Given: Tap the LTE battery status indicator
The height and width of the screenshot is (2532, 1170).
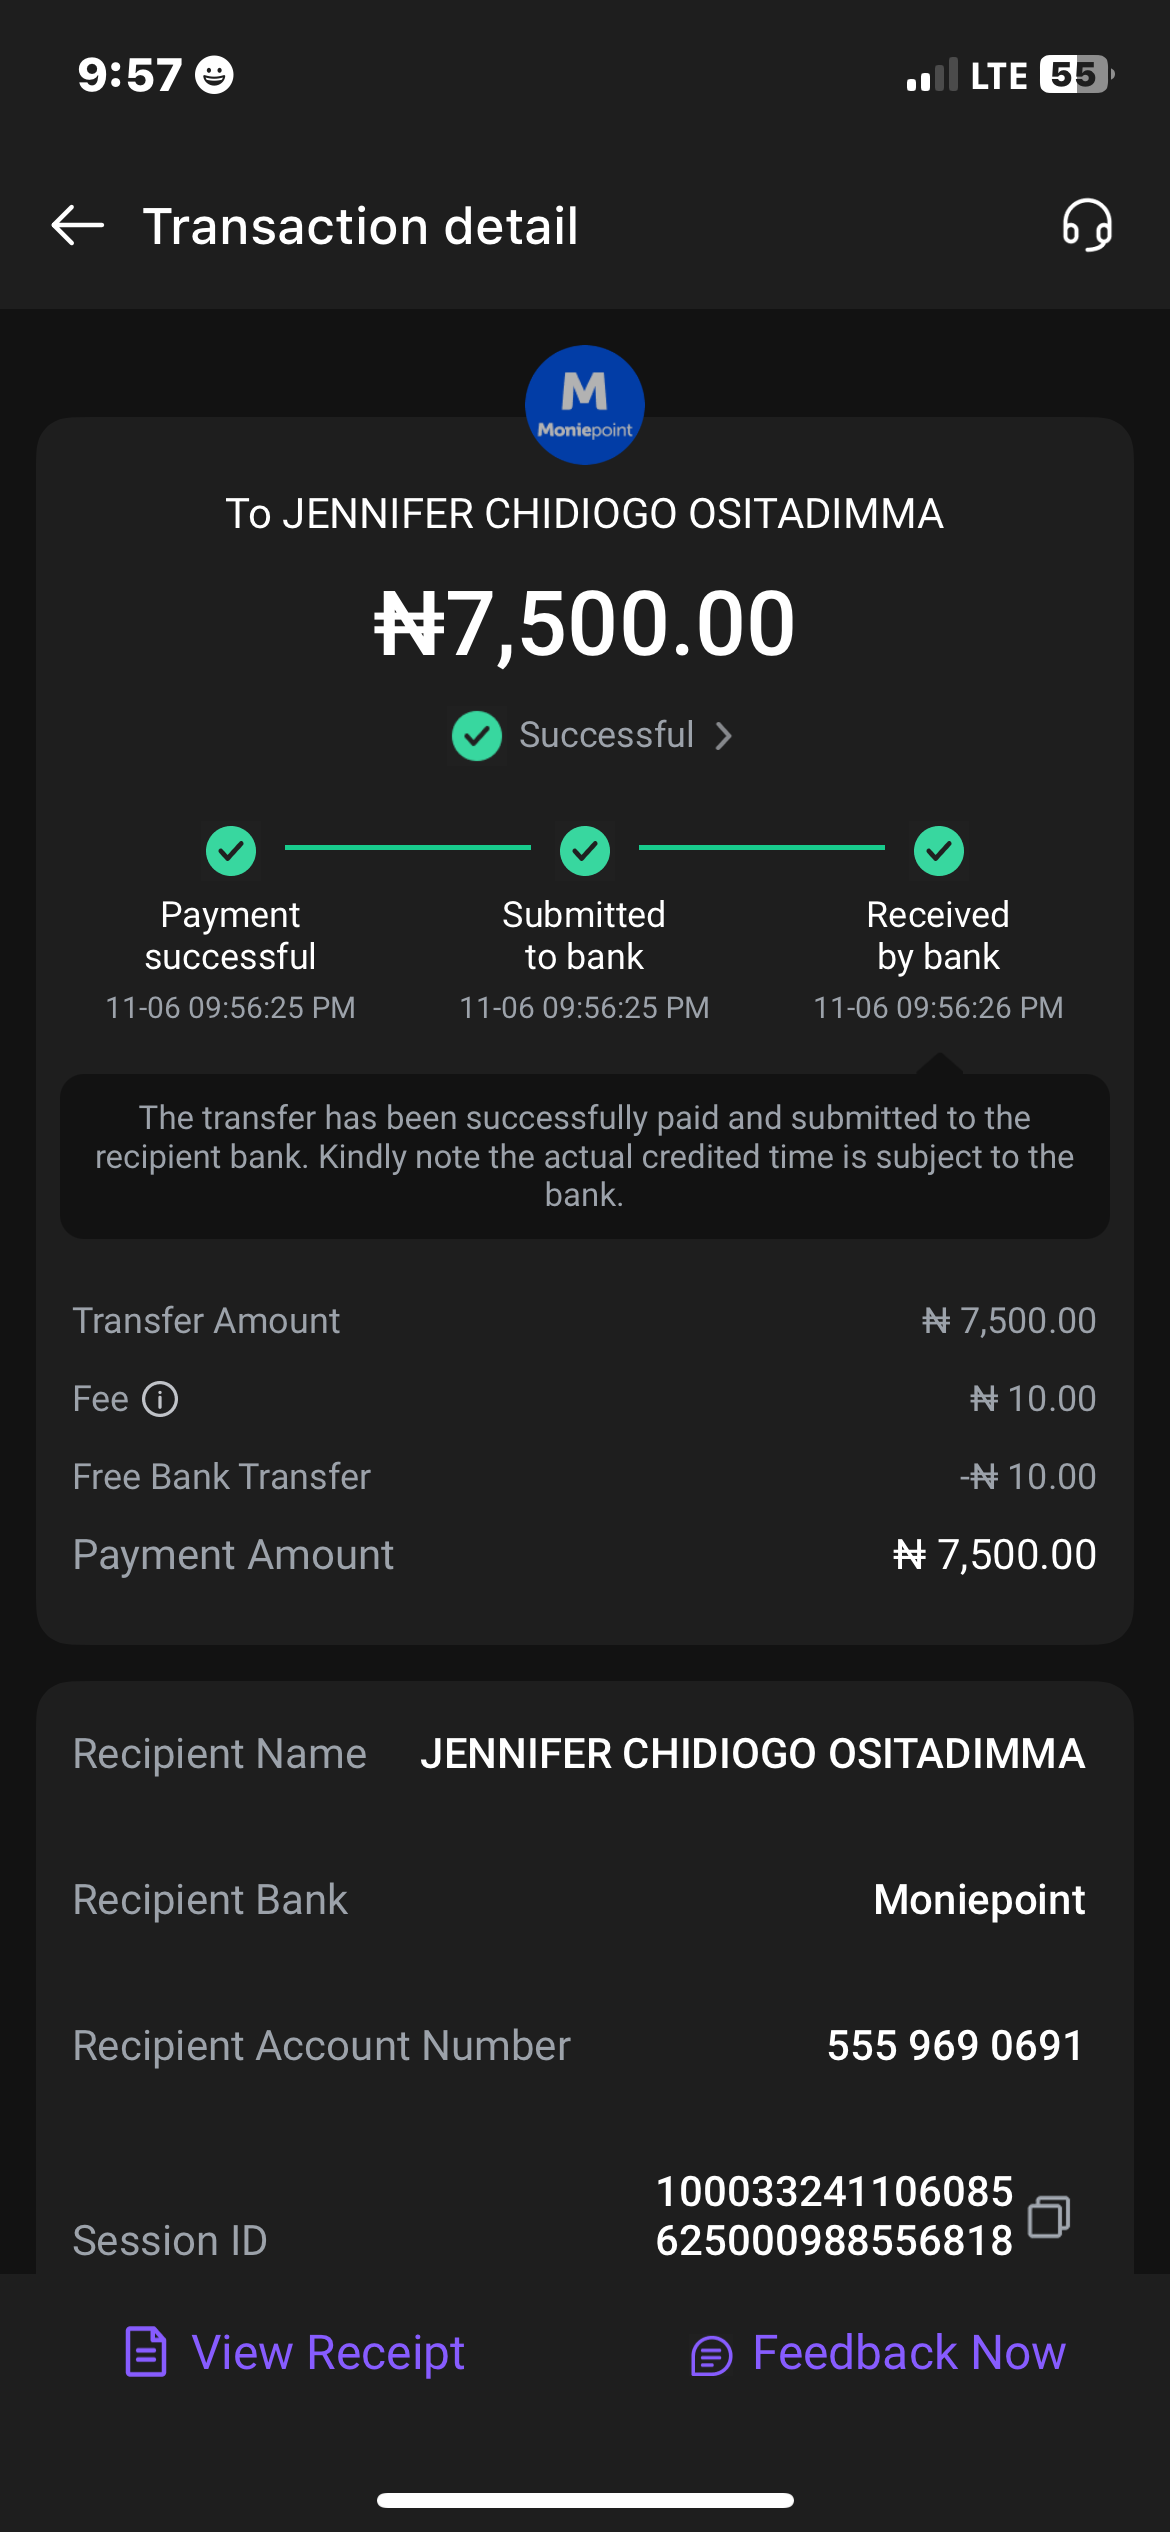Looking at the screenshot, I should tap(1074, 75).
